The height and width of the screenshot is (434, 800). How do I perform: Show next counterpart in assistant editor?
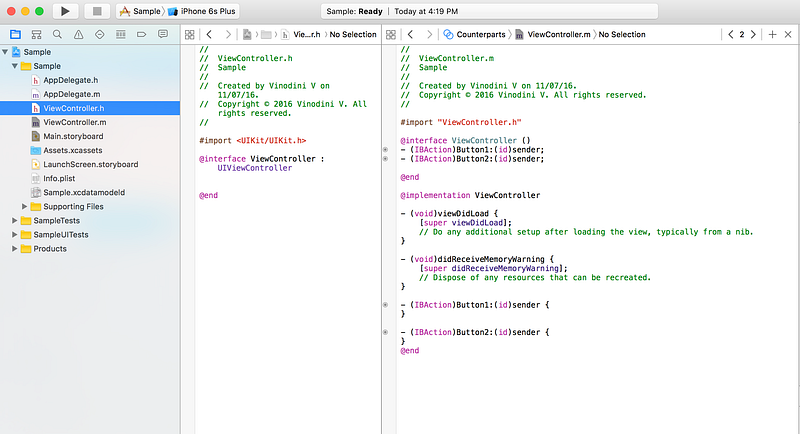pyautogui.click(x=753, y=35)
